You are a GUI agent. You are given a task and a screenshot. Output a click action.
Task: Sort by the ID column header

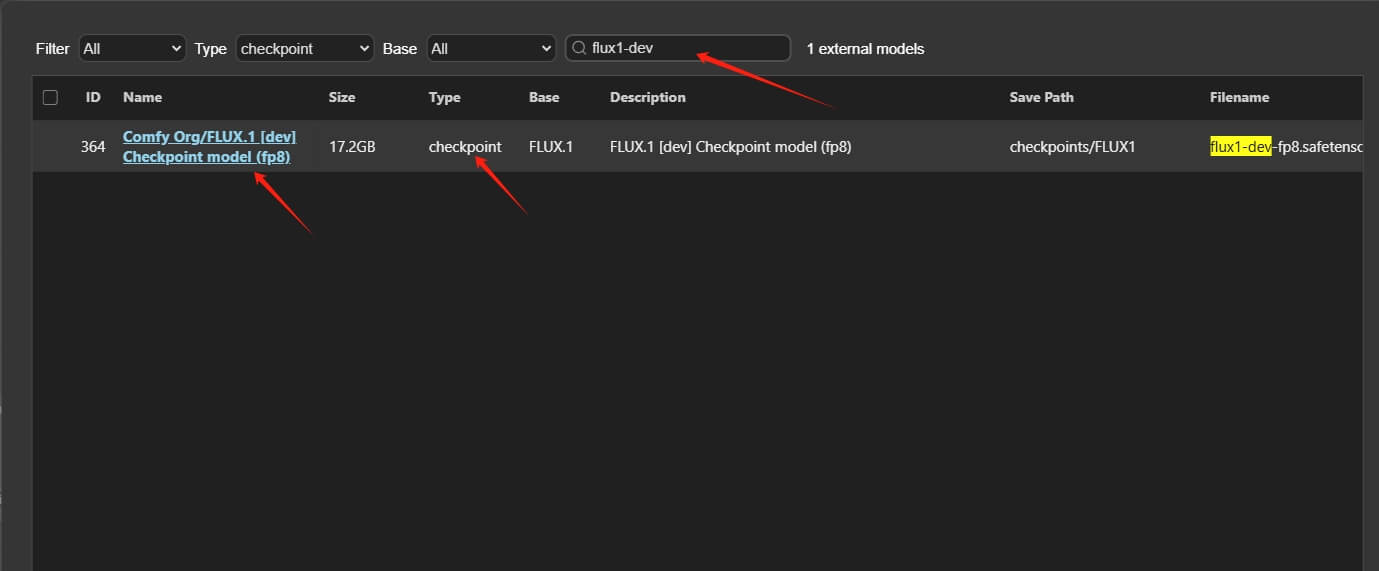93,98
